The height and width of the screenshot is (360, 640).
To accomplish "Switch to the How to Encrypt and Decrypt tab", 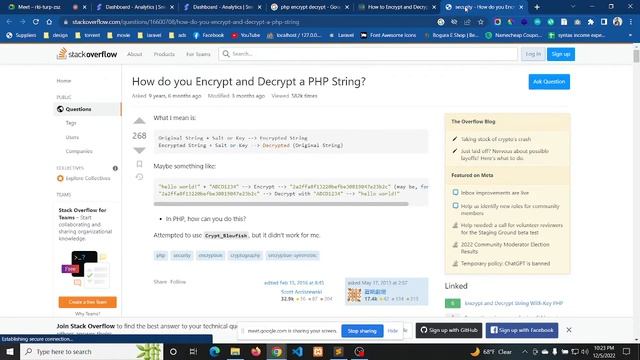I will [397, 7].
